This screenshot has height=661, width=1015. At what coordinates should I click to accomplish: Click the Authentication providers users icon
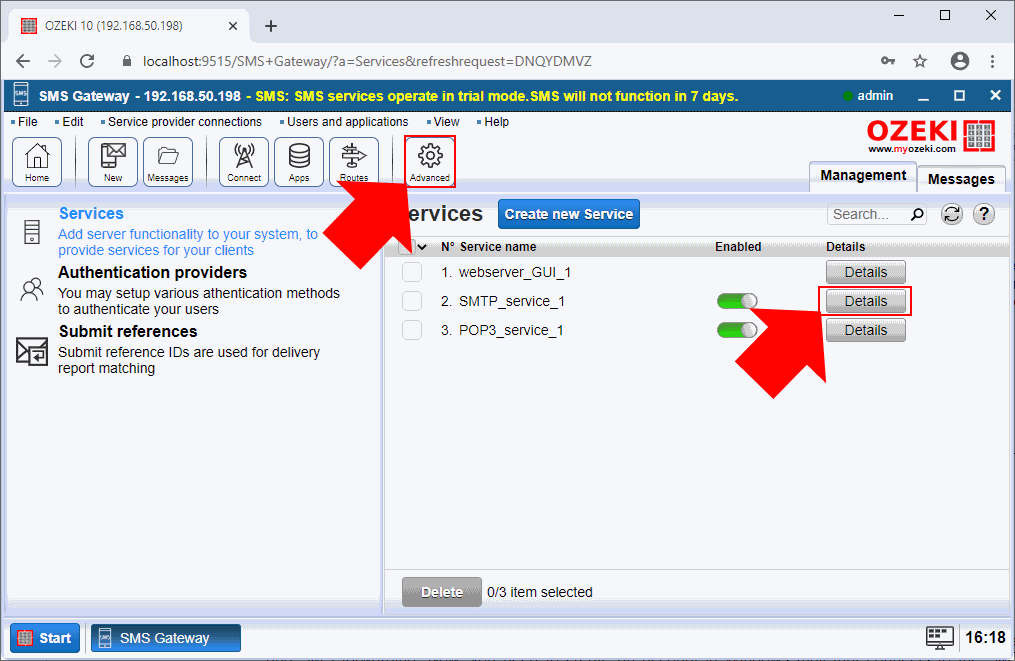click(x=32, y=289)
